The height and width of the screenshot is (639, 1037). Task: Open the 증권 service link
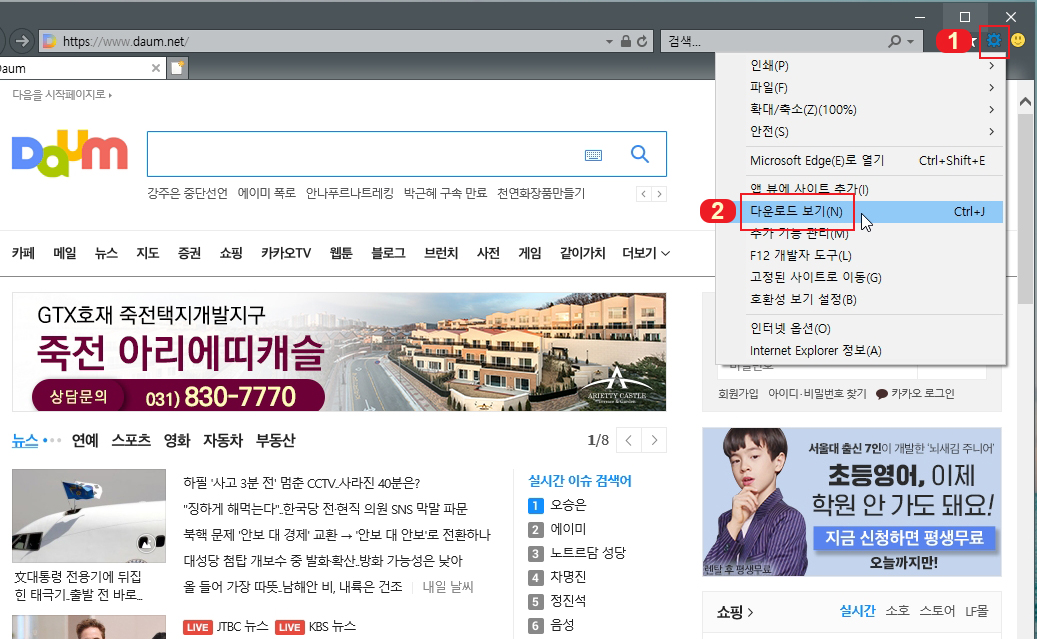pyautogui.click(x=189, y=253)
